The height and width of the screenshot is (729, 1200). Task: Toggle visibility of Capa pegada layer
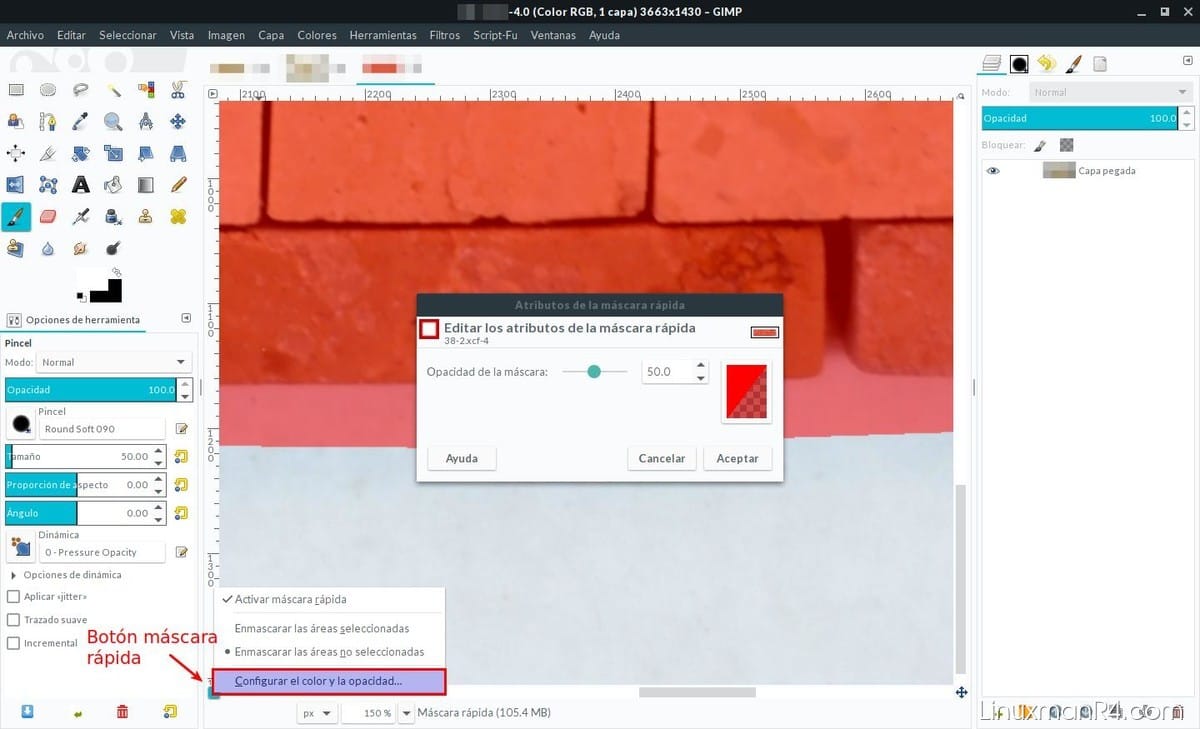click(x=993, y=170)
